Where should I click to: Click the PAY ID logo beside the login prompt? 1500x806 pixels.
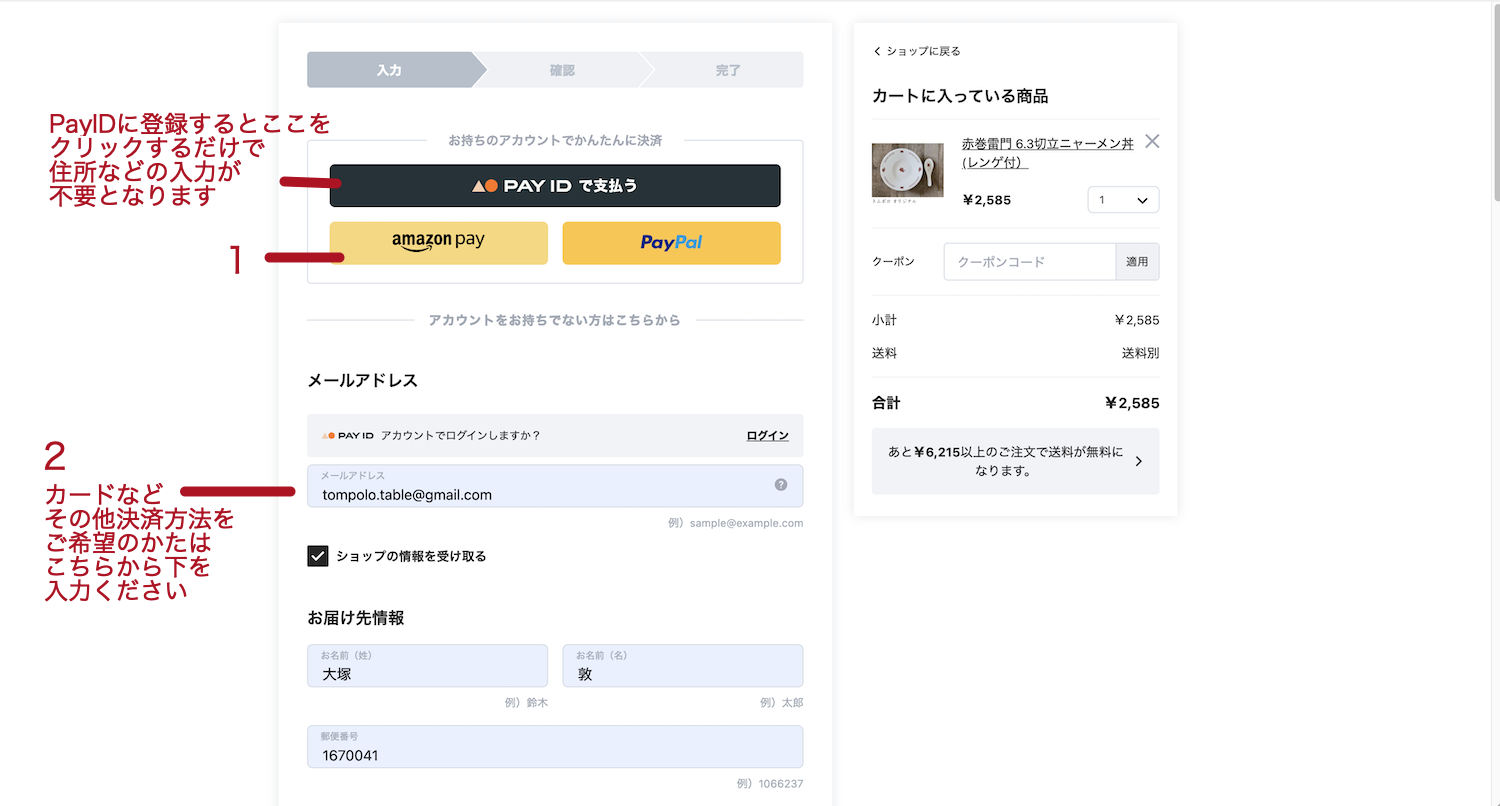click(x=348, y=436)
